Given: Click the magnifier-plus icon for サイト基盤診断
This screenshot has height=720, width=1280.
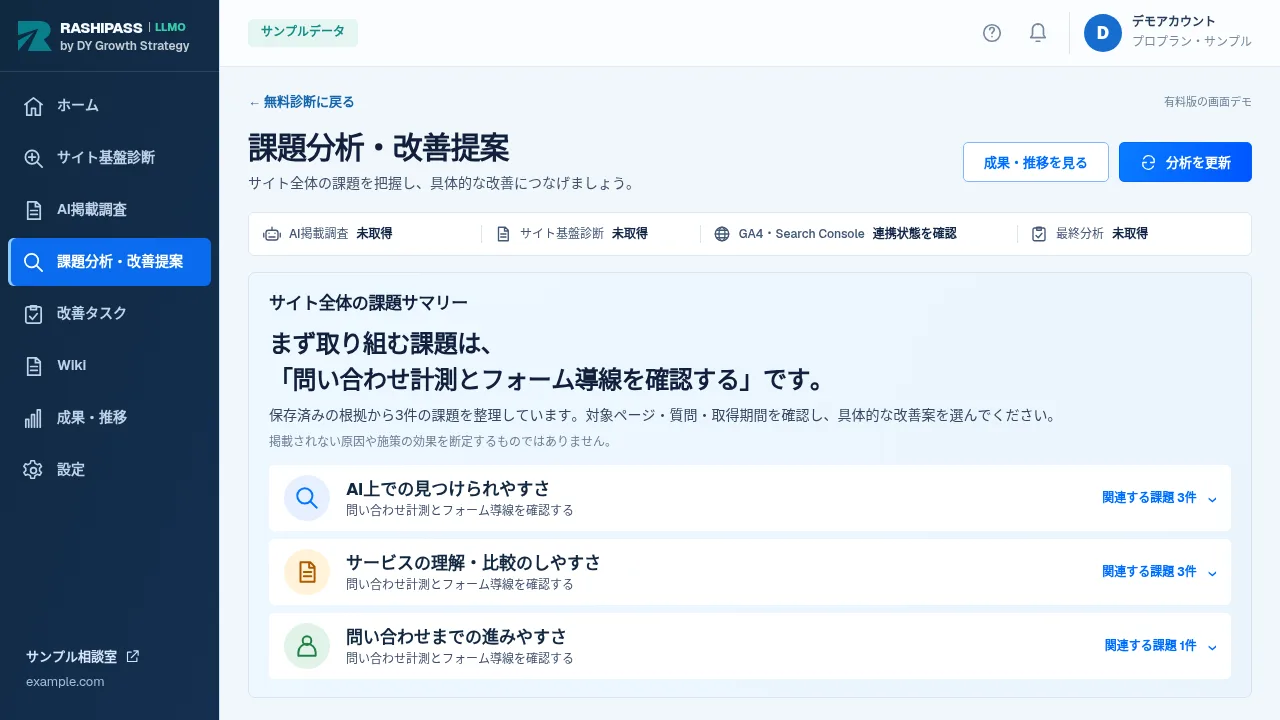Looking at the screenshot, I should (33, 158).
